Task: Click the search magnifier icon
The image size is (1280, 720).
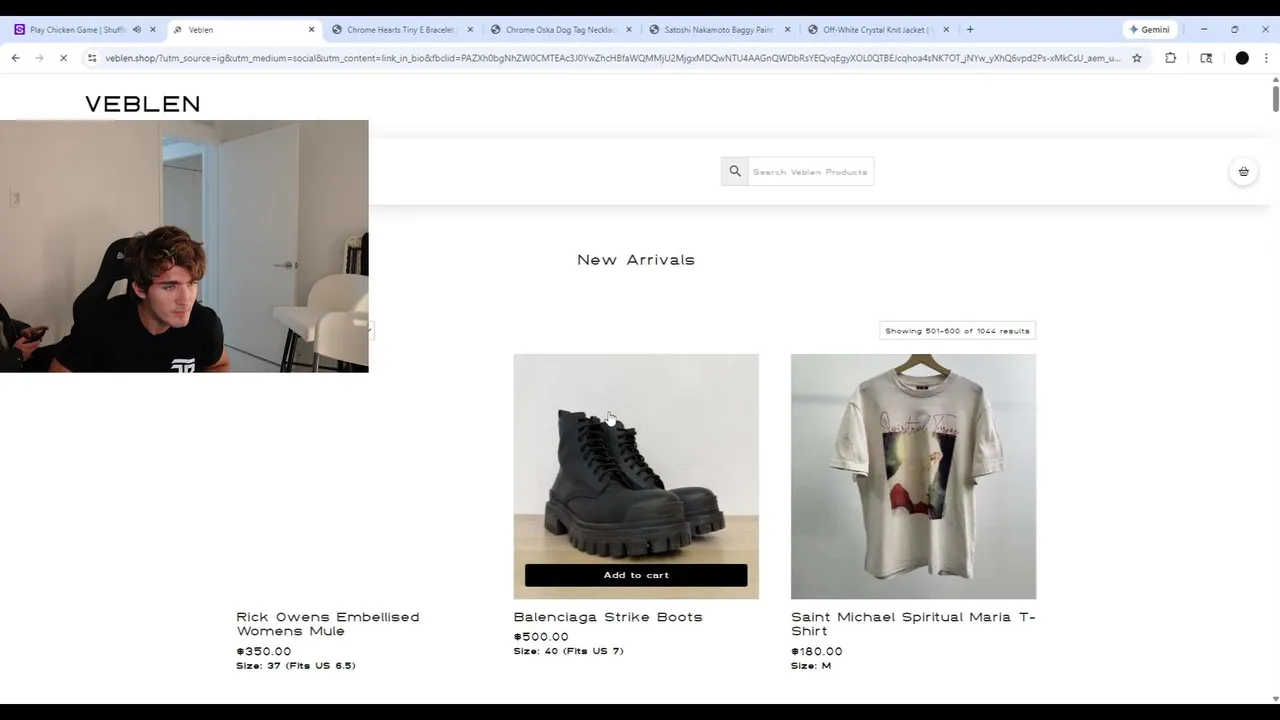Action: tap(735, 172)
